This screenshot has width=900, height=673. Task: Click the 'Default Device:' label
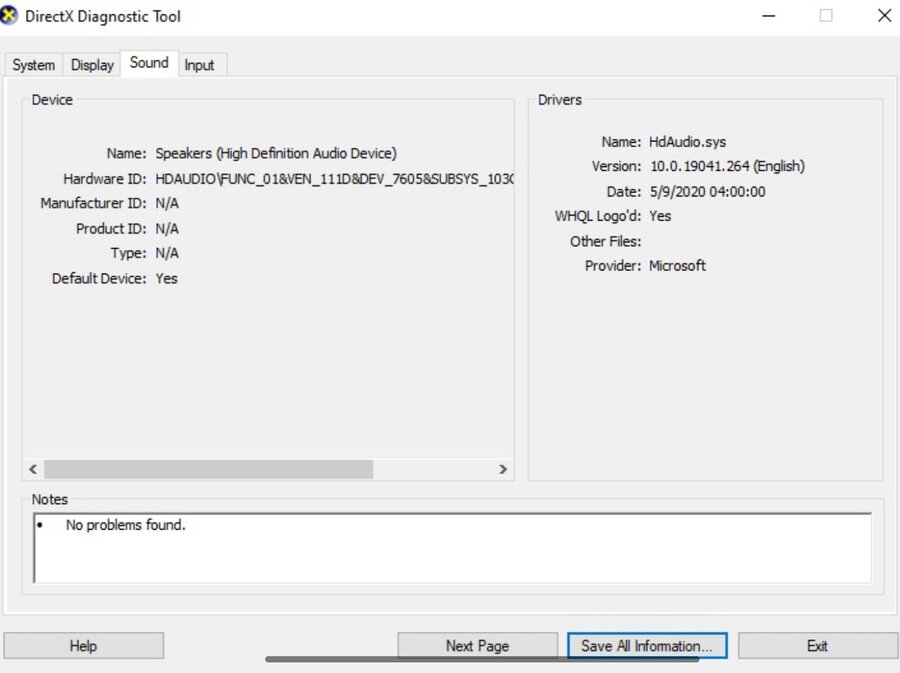click(99, 278)
